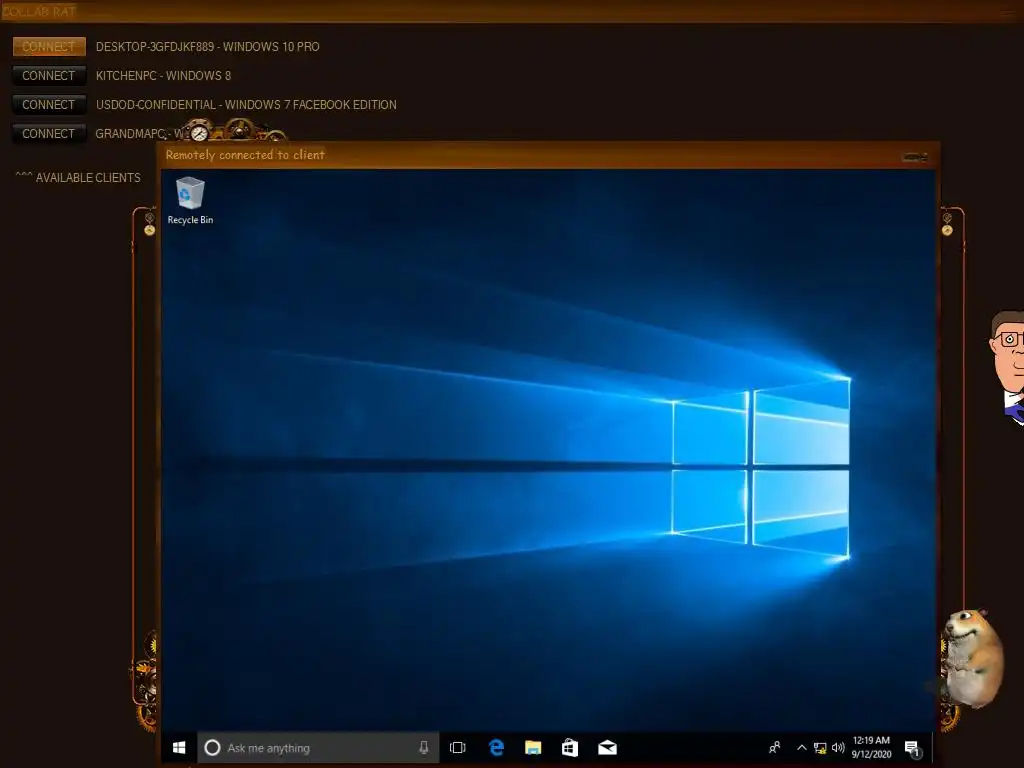
Task: Click the Cortana circle icon in search box
Action: coord(212,748)
